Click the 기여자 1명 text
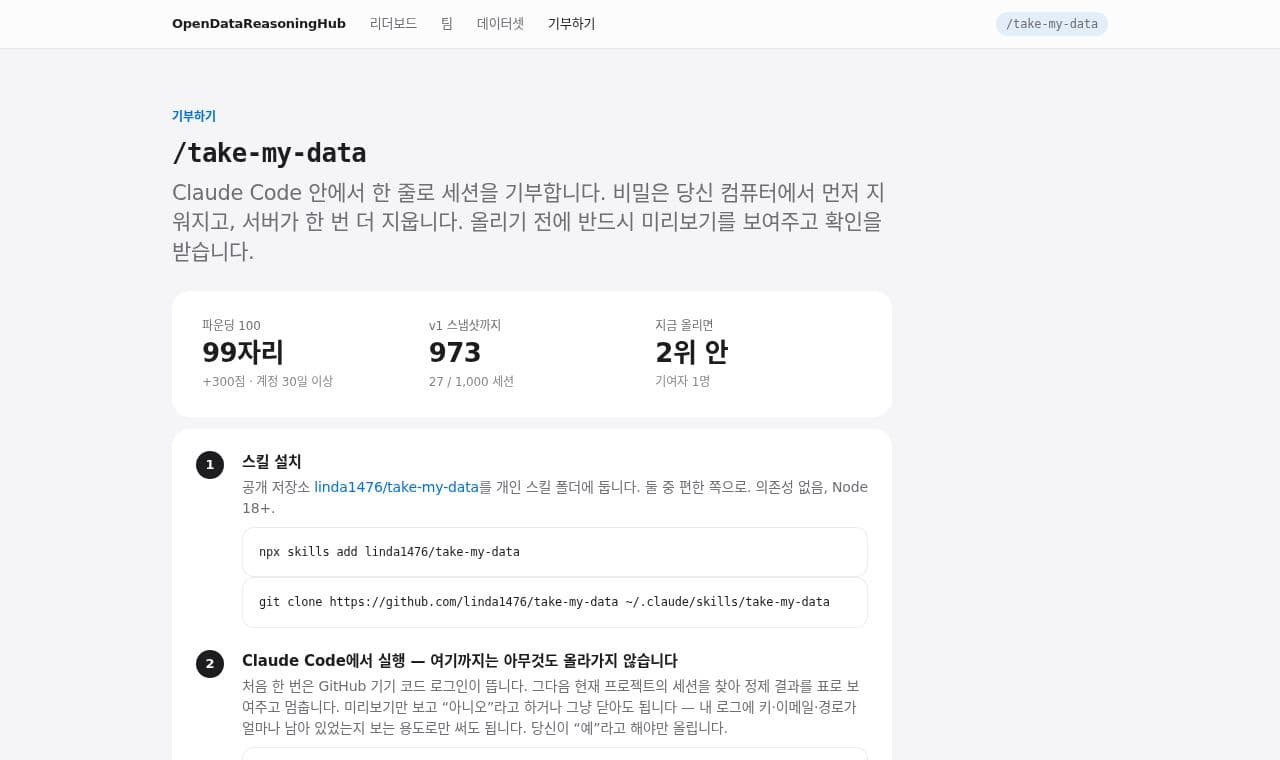 click(682, 381)
